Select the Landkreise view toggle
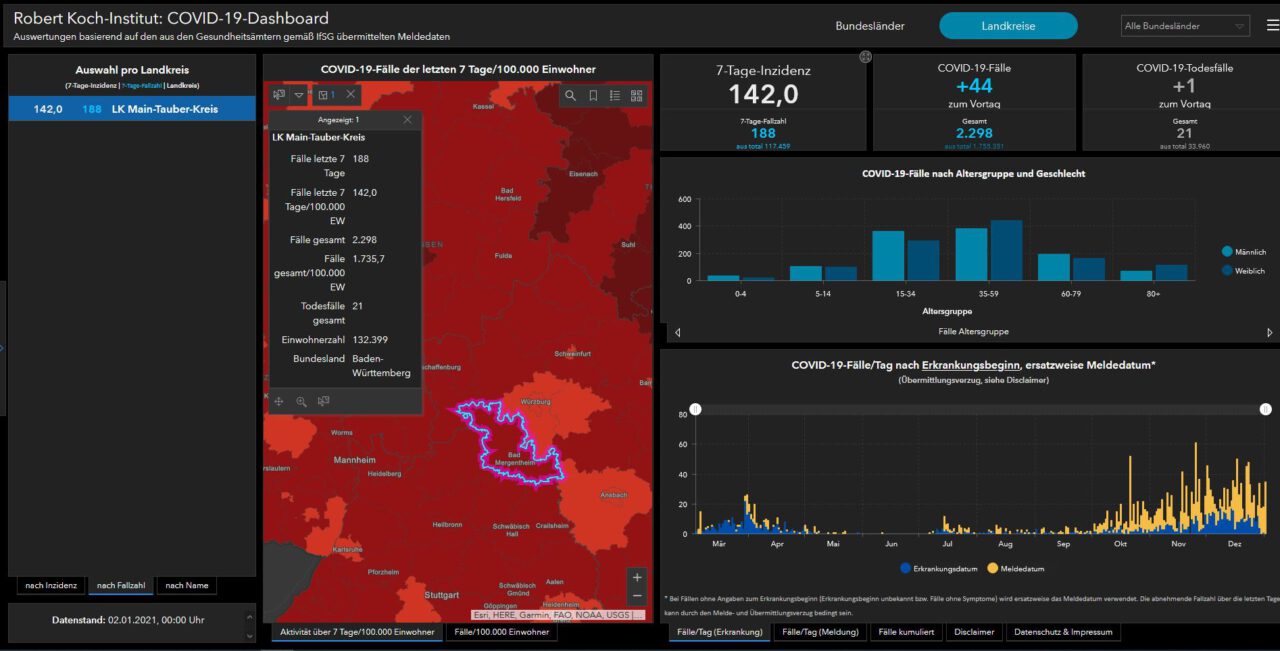 (1008, 26)
